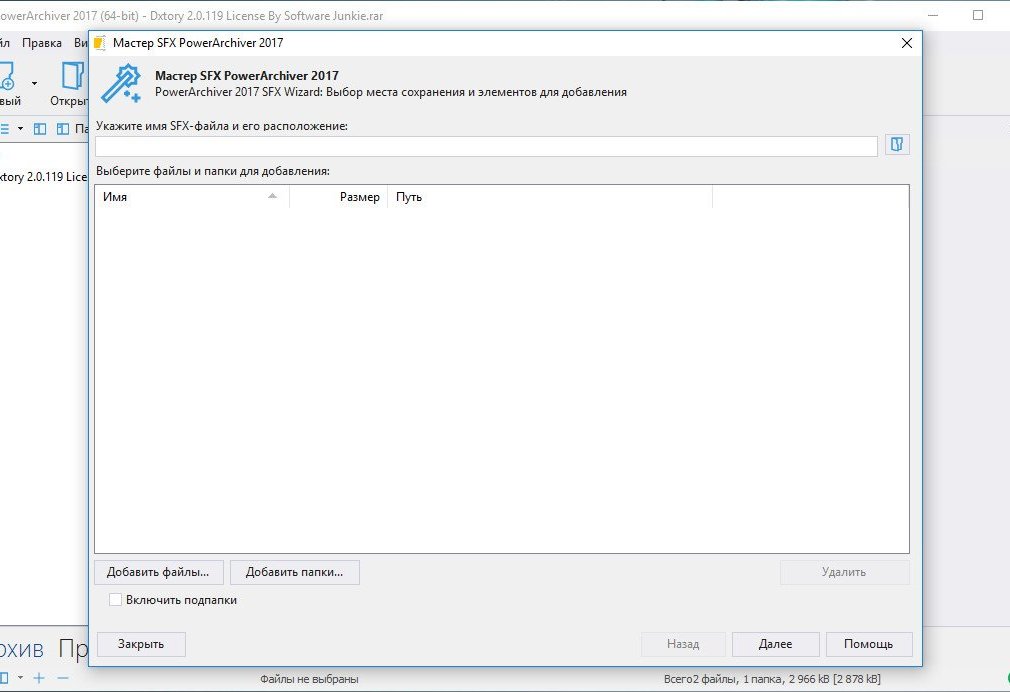Click the panel layout icon next to the 'Па' label
Screen dimensions: 1010x692
pos(62,129)
